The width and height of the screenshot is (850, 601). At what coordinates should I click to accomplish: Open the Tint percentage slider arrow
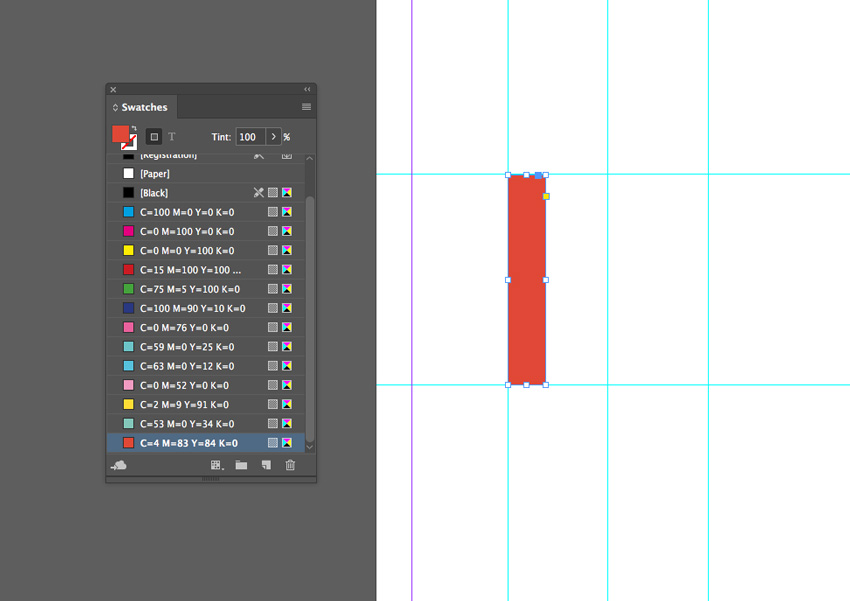[x=273, y=137]
